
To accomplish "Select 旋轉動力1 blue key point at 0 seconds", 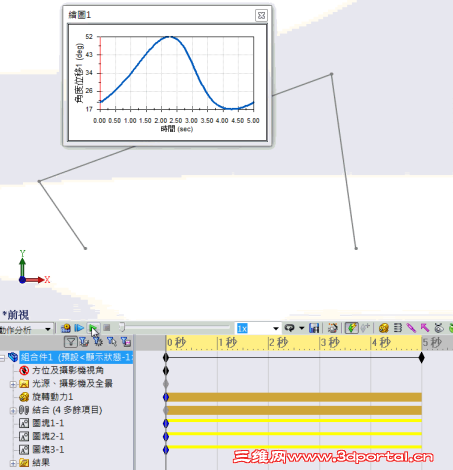I will [166, 397].
